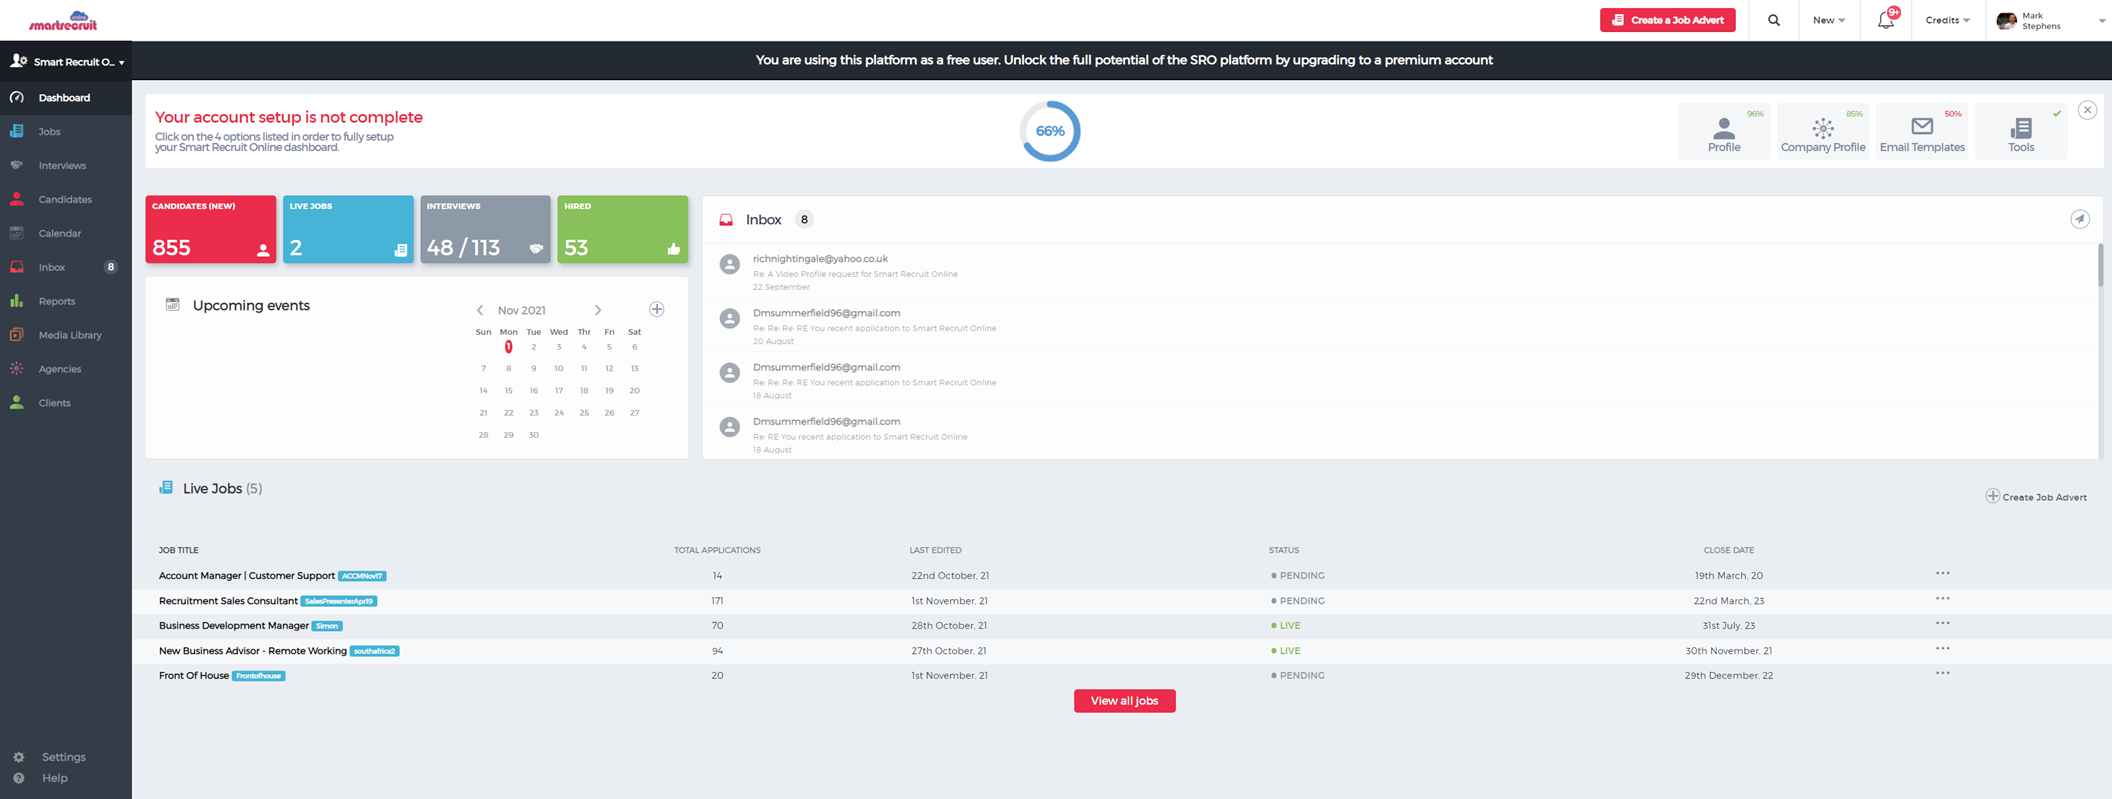Expand the Mark Stephens user menu arrow
The image size is (2112, 799).
point(2101,21)
